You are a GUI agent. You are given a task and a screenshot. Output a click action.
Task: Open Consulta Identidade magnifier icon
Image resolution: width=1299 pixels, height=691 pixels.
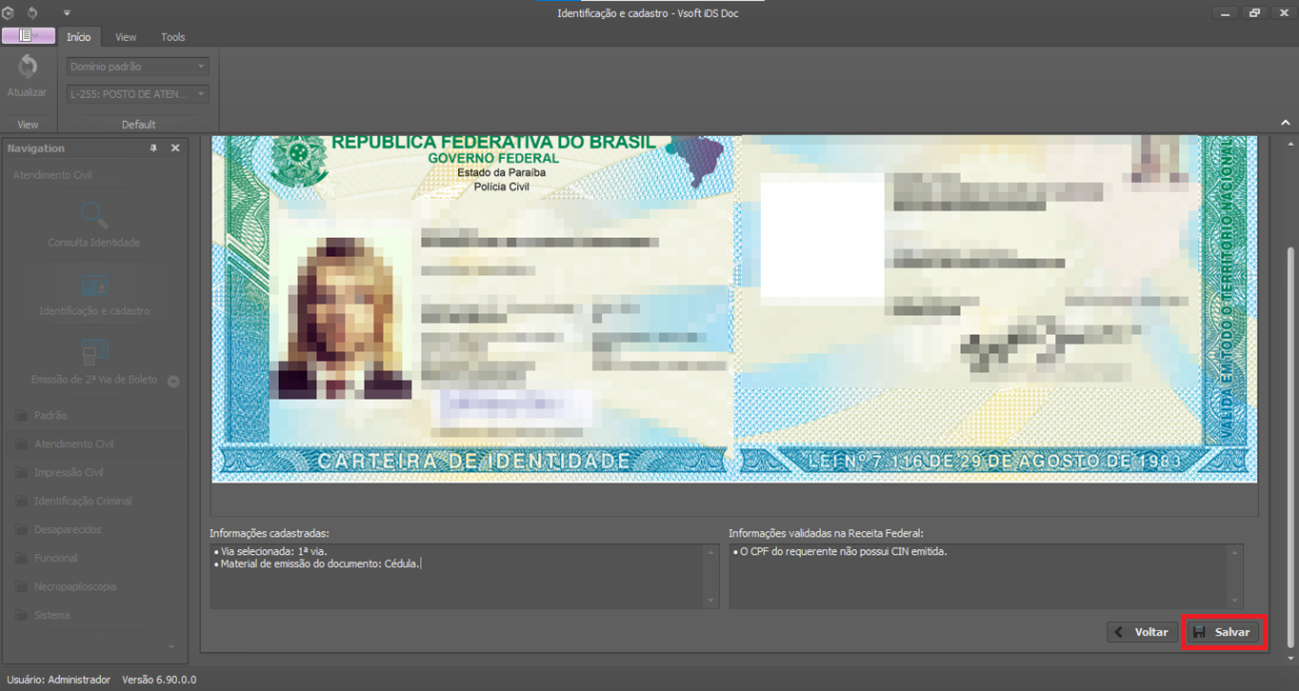click(94, 215)
